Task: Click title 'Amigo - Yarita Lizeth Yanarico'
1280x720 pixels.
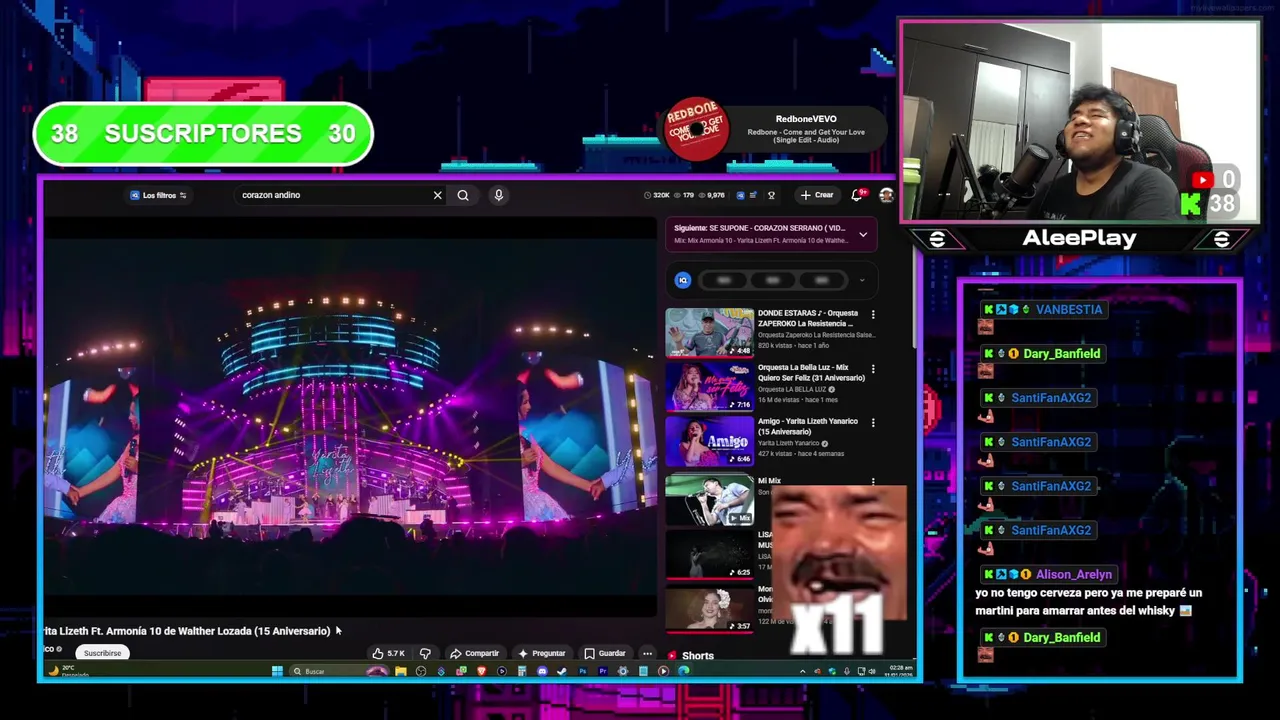Action: pos(808,426)
